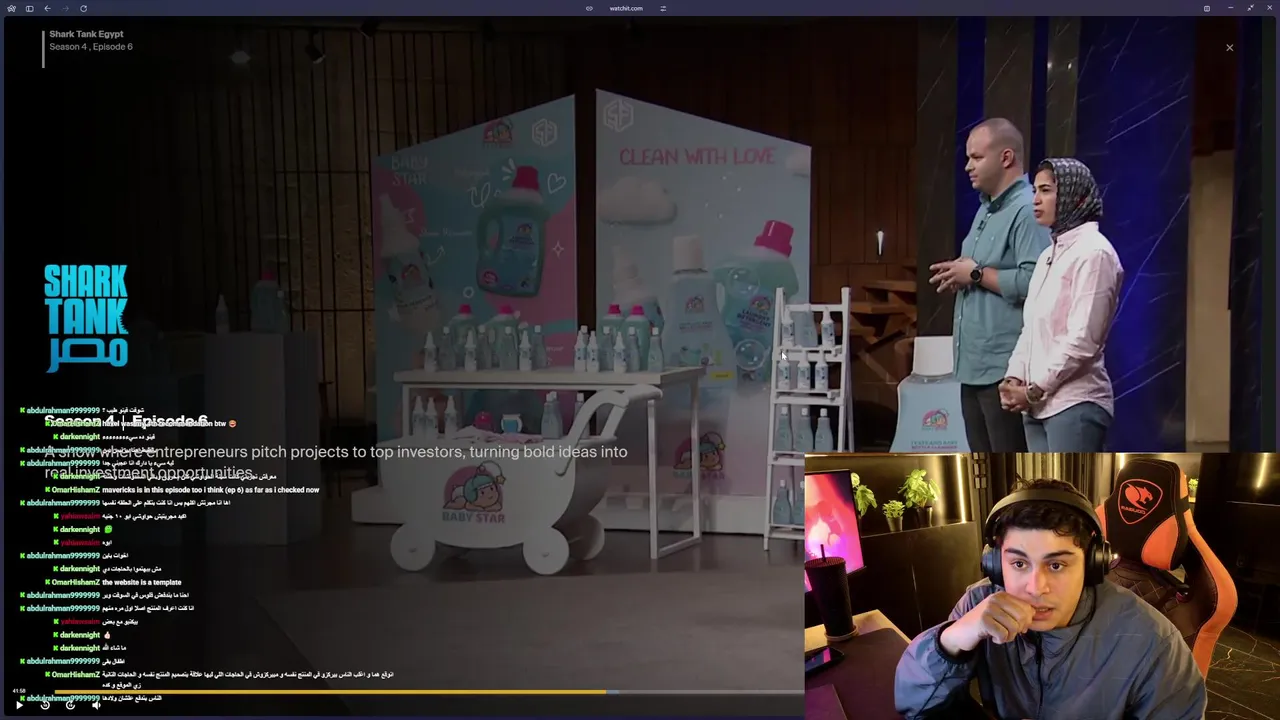Reload the watchit.com page
Screen dimensions: 1280x720
pos(83,8)
